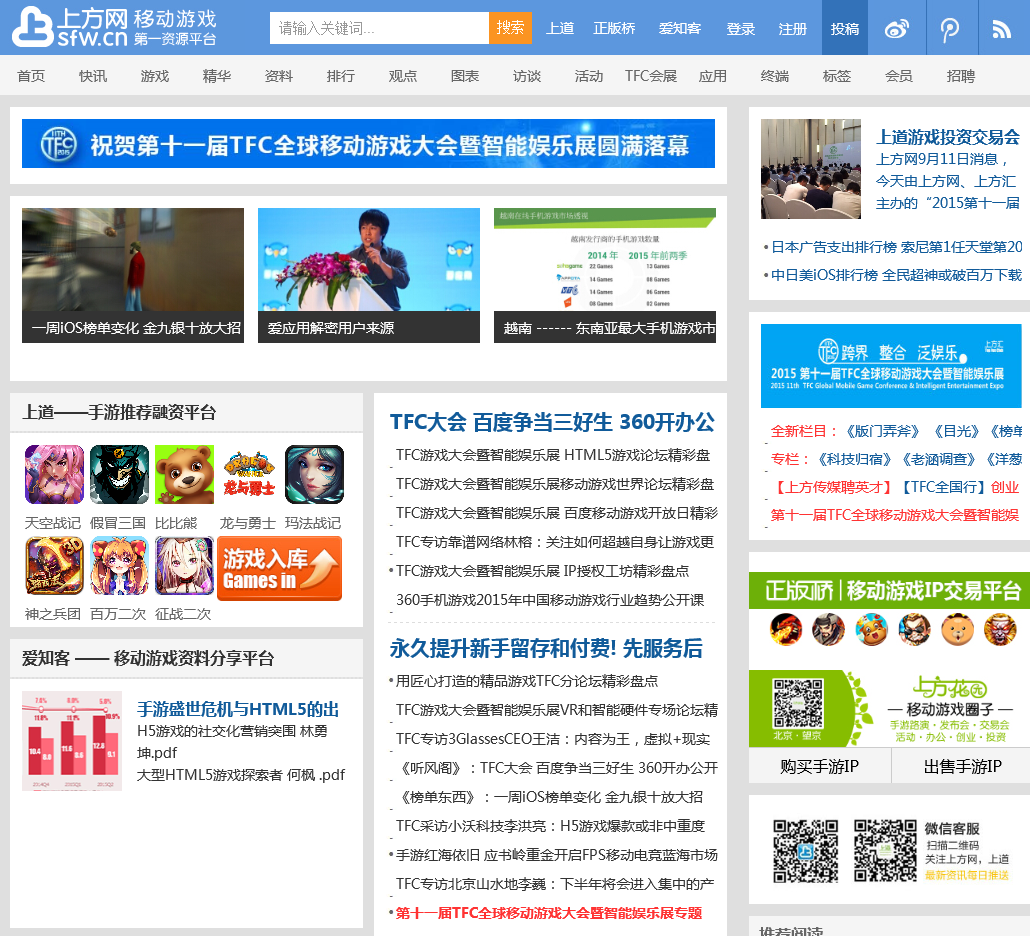The width and height of the screenshot is (1030, 936).
Task: Click the first WeChat service QR code
Action: point(805,851)
